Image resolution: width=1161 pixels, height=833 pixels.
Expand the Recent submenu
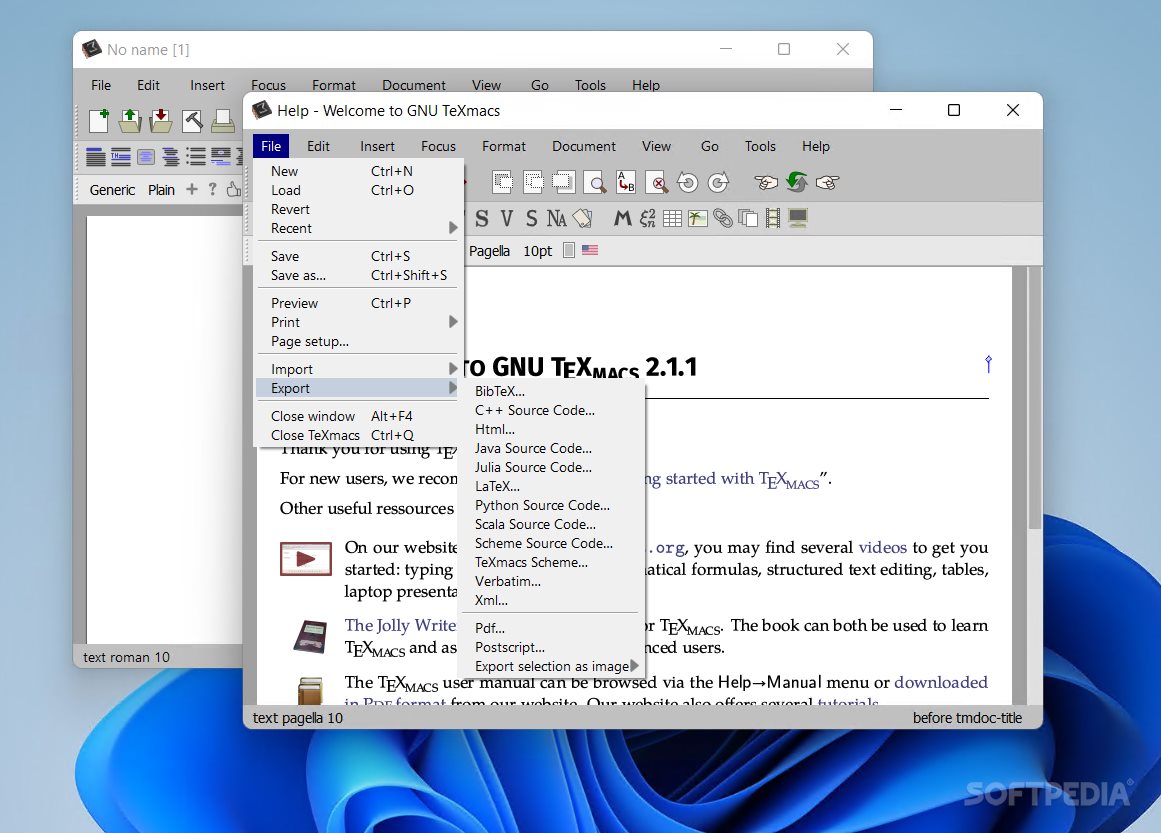(x=358, y=228)
